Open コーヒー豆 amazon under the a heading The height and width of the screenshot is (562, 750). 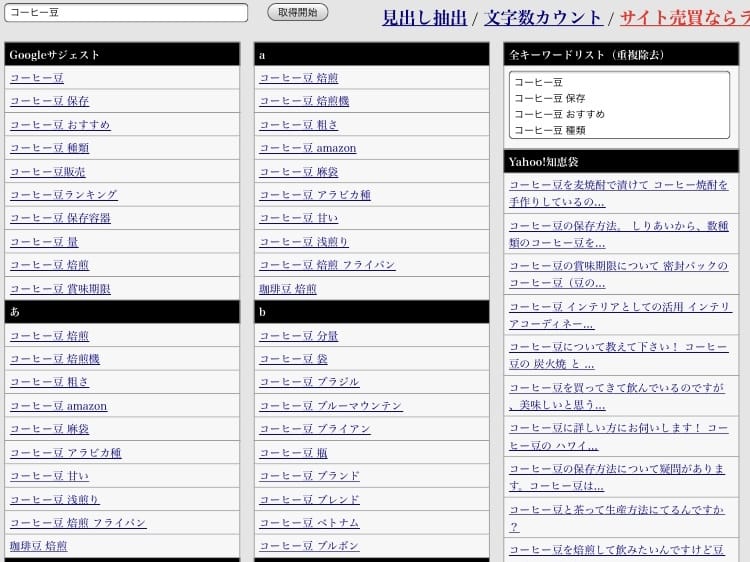(x=308, y=148)
